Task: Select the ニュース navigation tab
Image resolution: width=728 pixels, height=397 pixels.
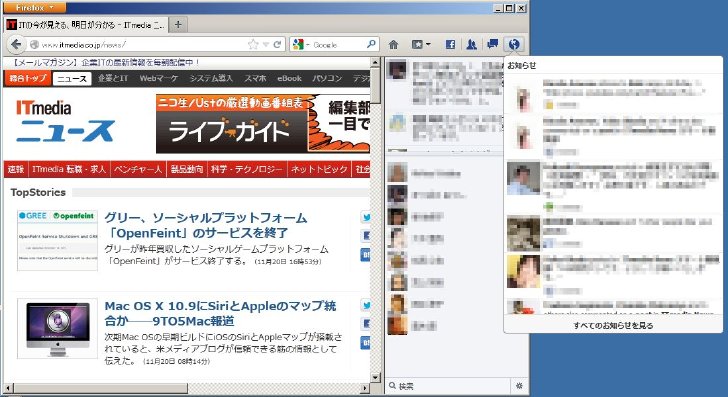Action: coord(72,79)
